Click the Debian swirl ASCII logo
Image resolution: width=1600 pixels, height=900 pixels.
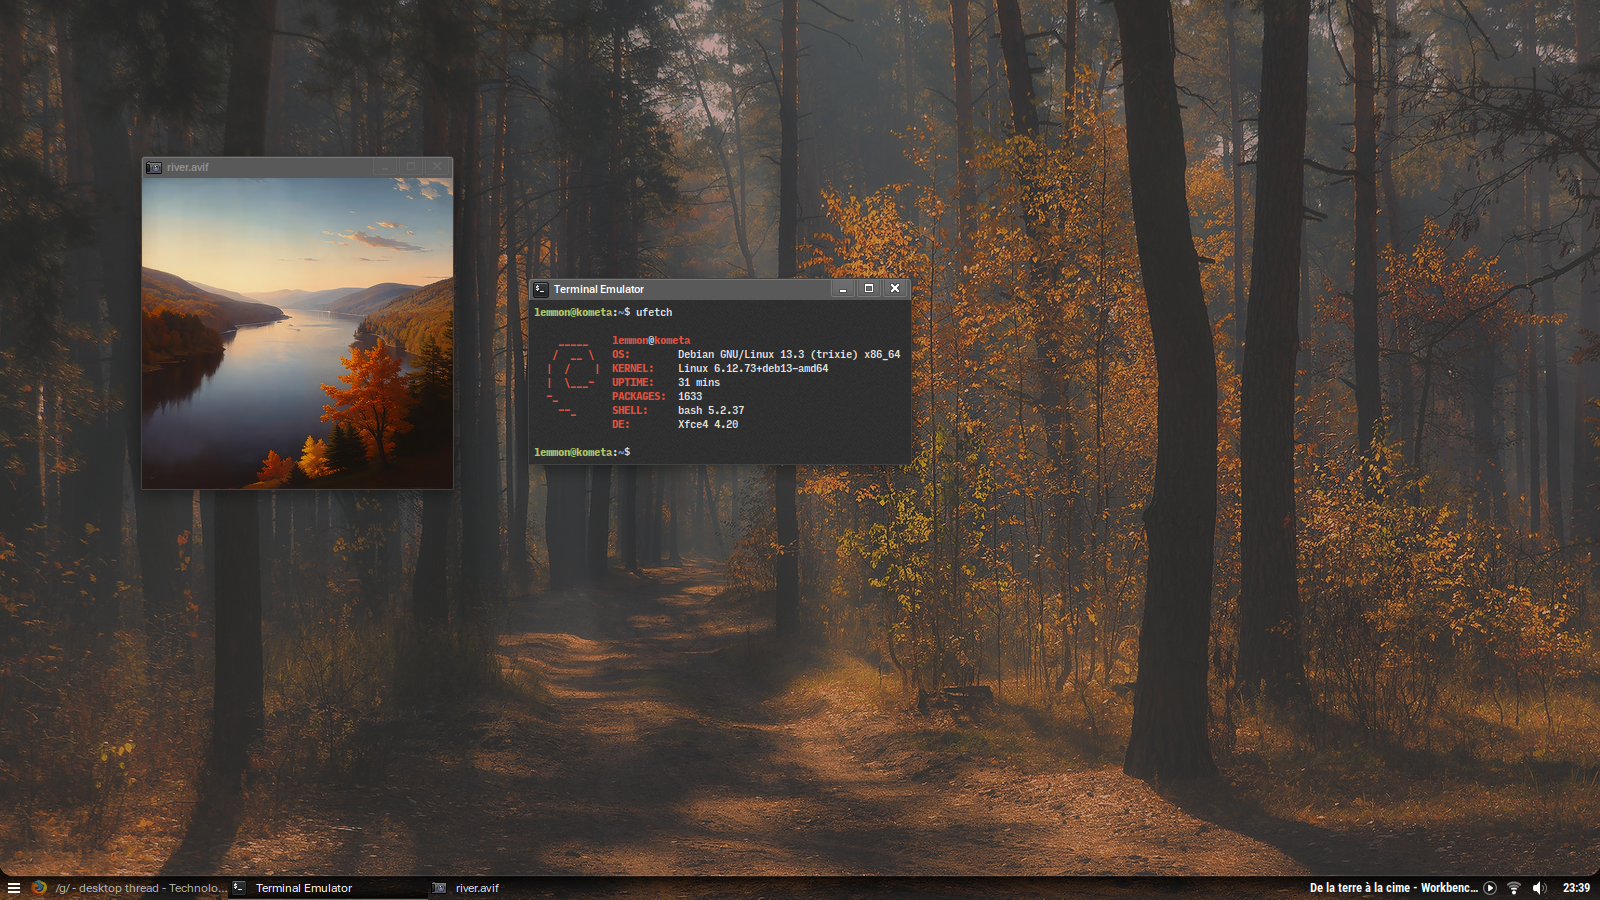pos(573,379)
